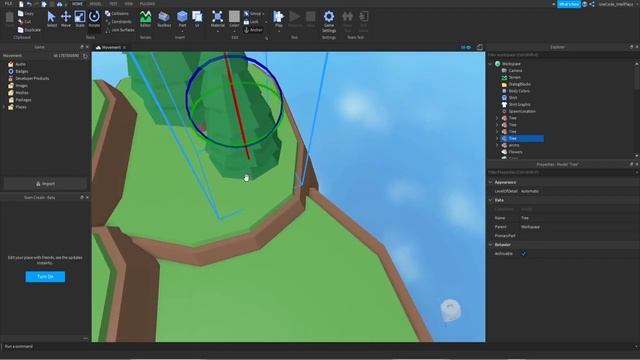
Task: Click the Undo arrow in title bar
Action: tap(29, 4)
